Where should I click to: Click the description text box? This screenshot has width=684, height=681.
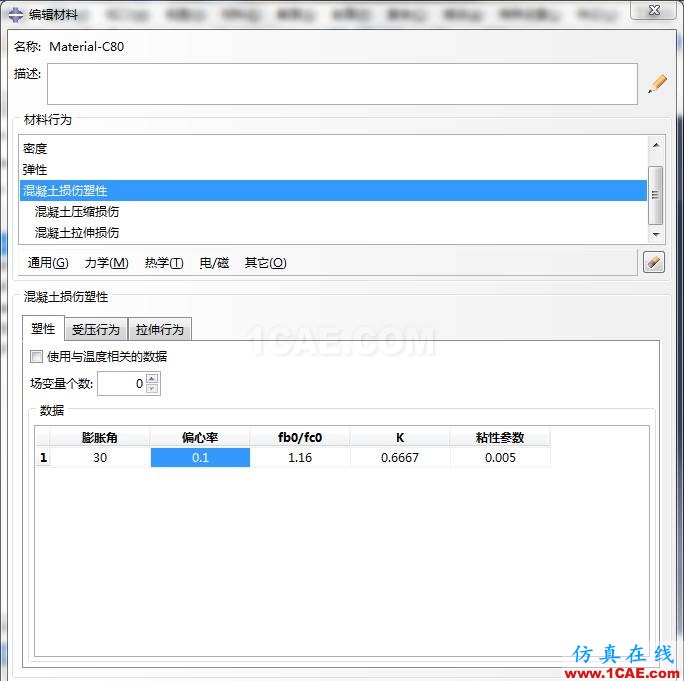point(342,84)
